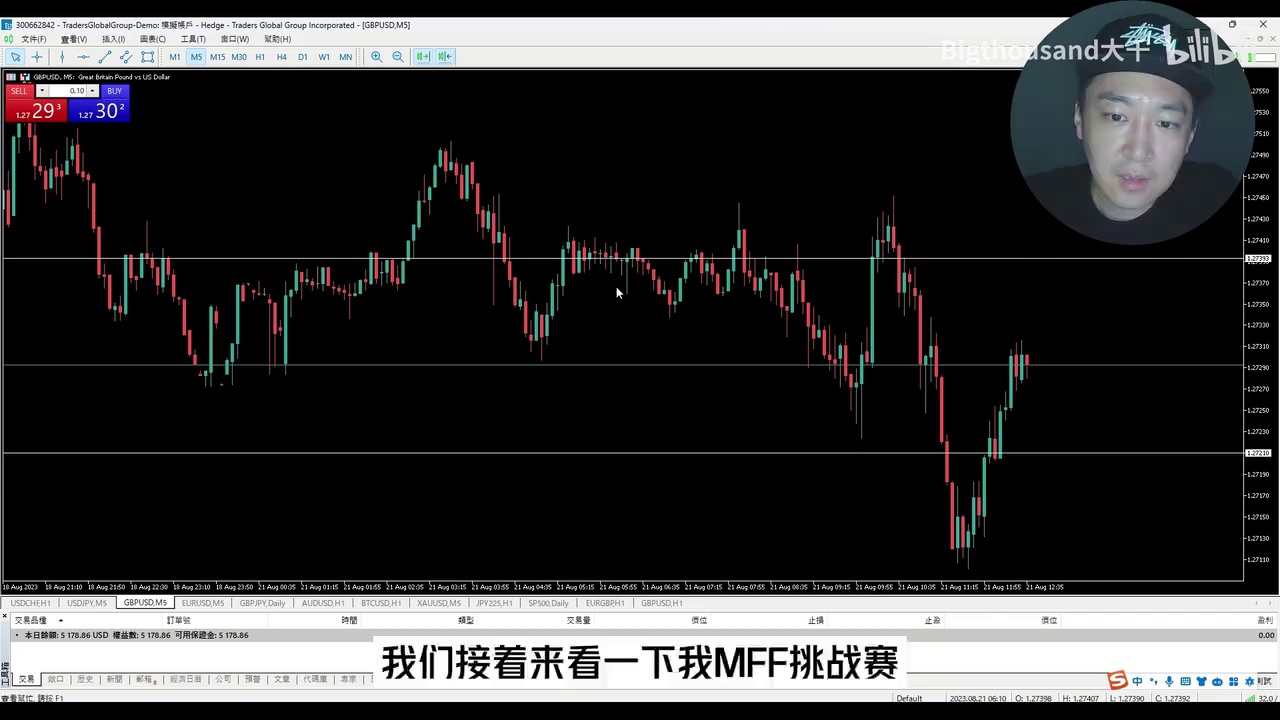Click the Default profile status entry
The height and width of the screenshot is (720, 1280).
[x=909, y=698]
